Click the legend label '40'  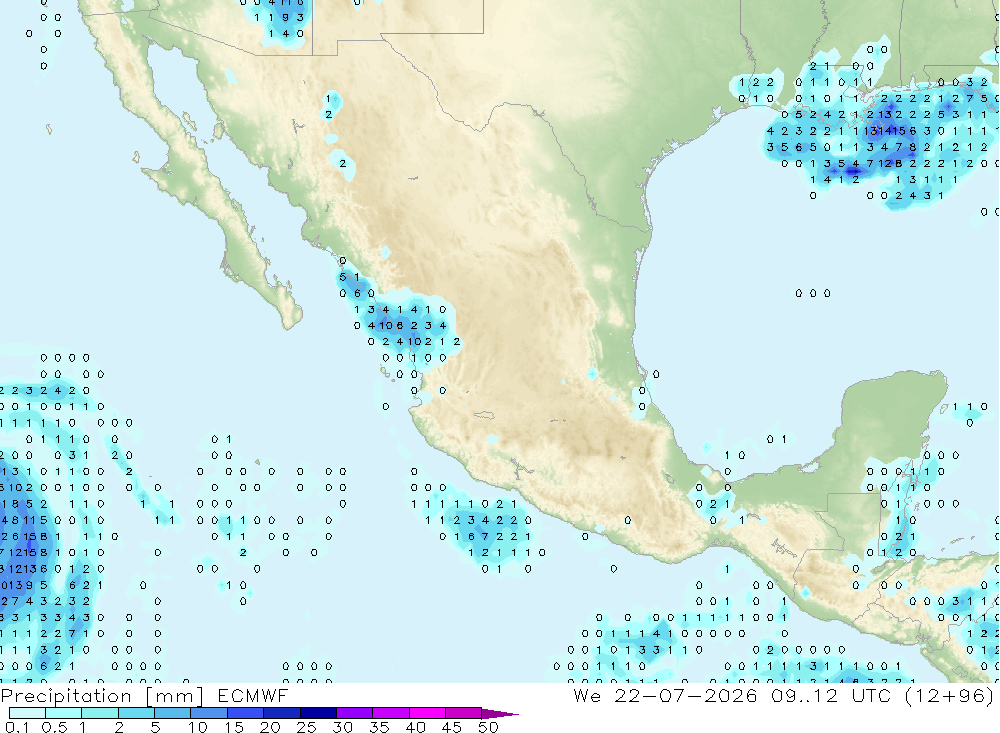pos(415,727)
